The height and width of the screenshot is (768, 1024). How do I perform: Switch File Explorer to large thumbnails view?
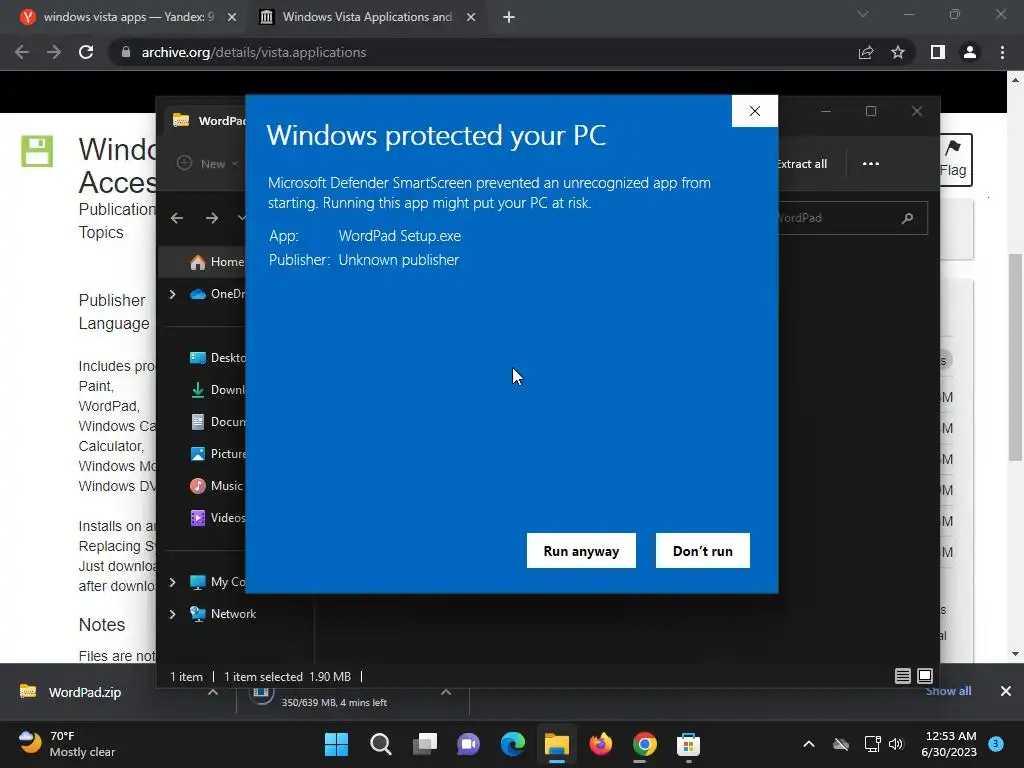[x=925, y=676]
